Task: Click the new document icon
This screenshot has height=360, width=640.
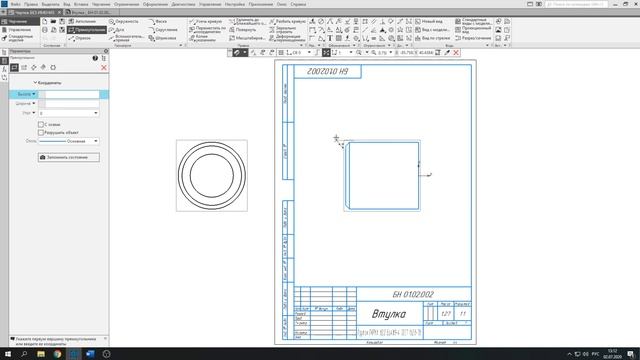Action: point(45,21)
